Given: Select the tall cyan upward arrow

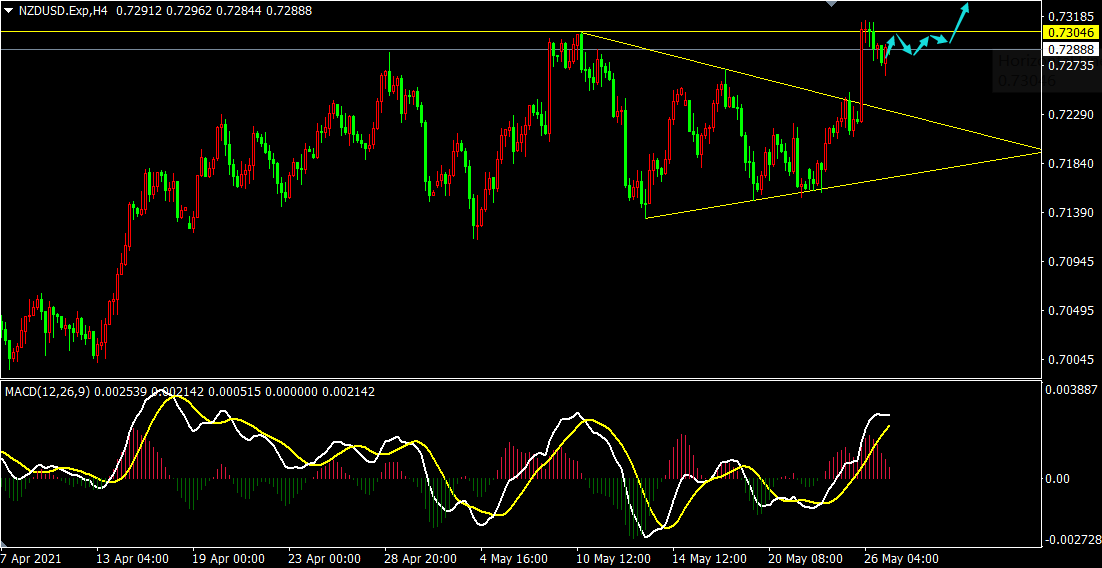Looking at the screenshot, I should 959,22.
